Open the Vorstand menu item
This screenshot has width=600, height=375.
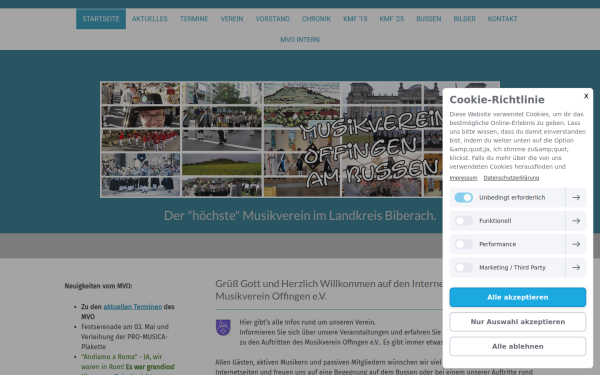coord(272,19)
